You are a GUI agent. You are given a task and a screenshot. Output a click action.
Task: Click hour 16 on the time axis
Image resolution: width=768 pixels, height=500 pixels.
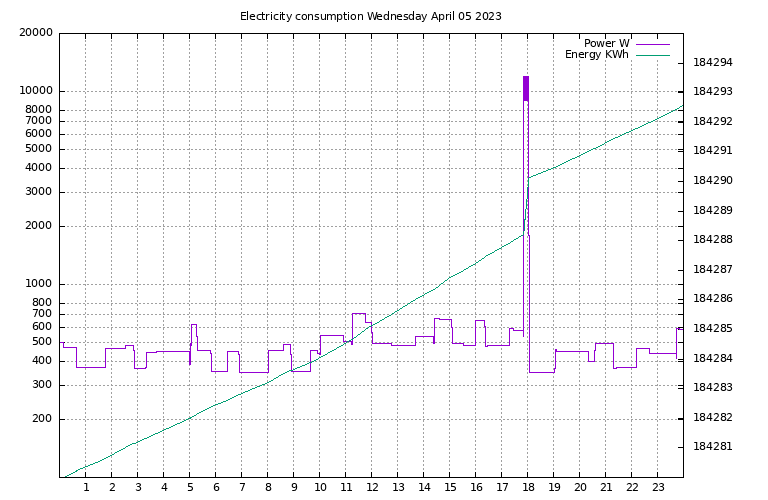point(476,487)
